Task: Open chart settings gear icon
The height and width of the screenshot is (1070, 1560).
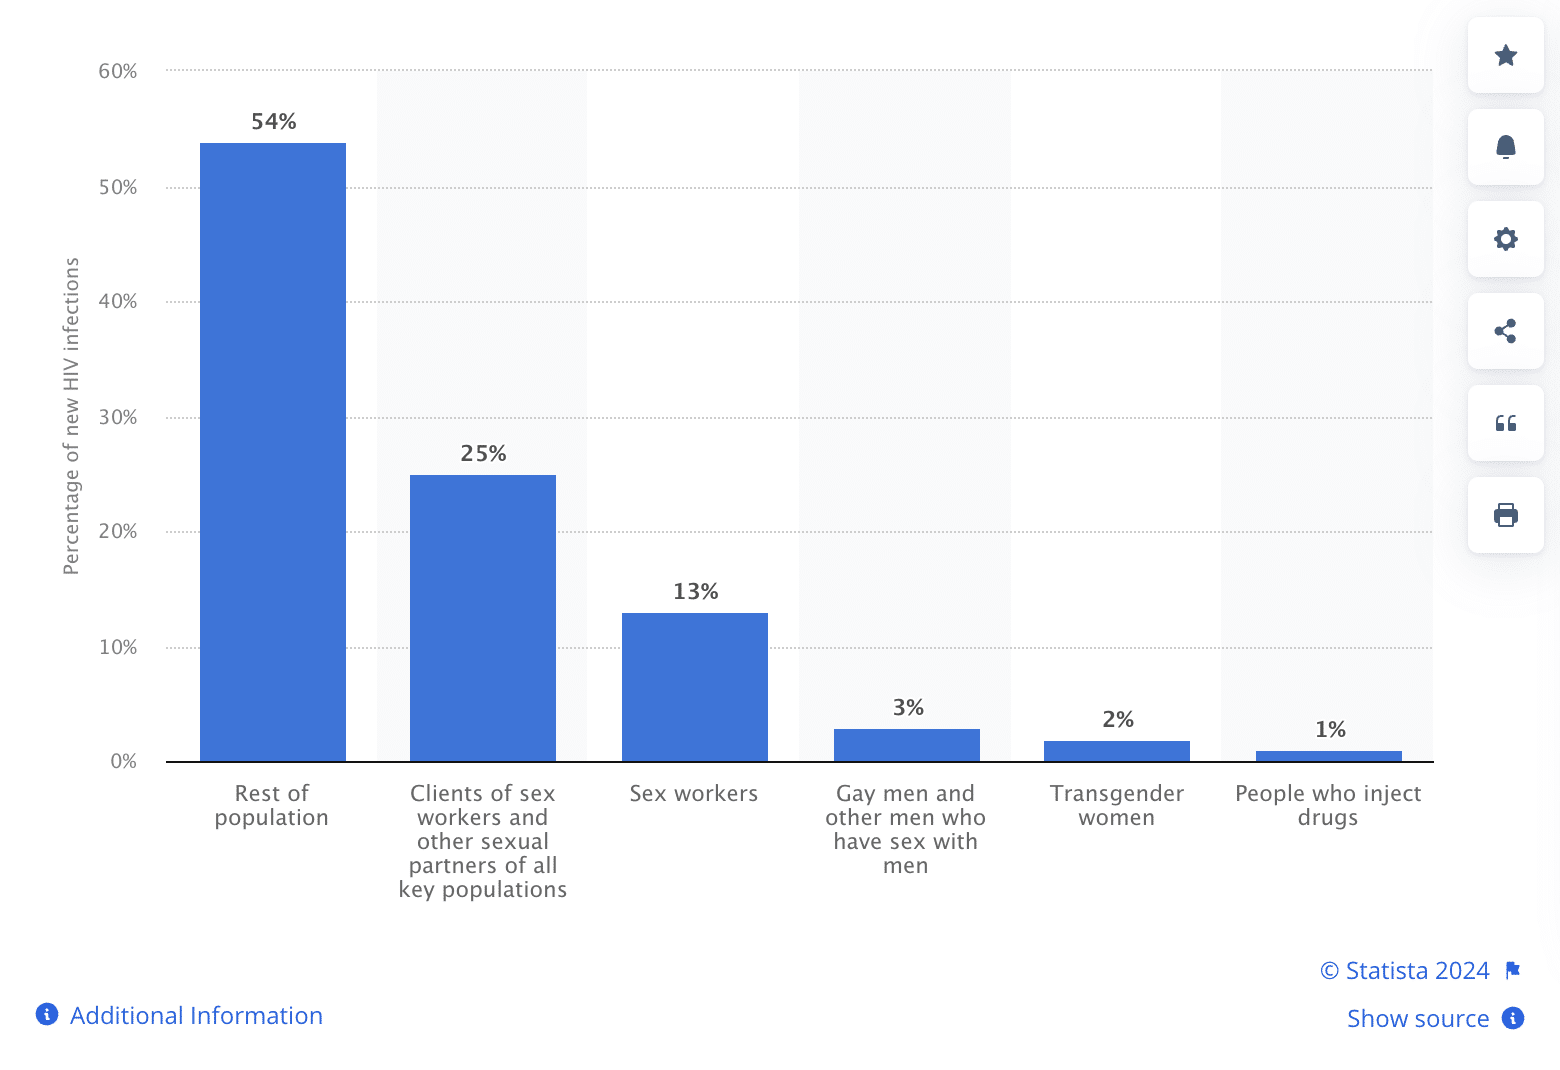Action: point(1505,239)
